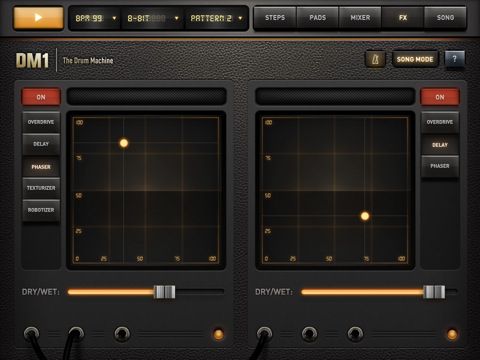Select OVERDRIVE in the left effect unit
480x360 pixels.
41,122
